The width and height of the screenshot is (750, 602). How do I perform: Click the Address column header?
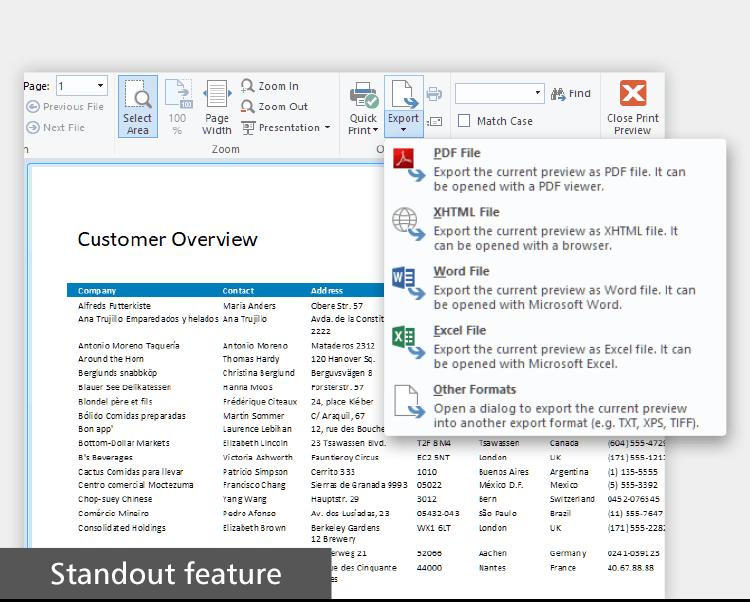[x=327, y=291]
